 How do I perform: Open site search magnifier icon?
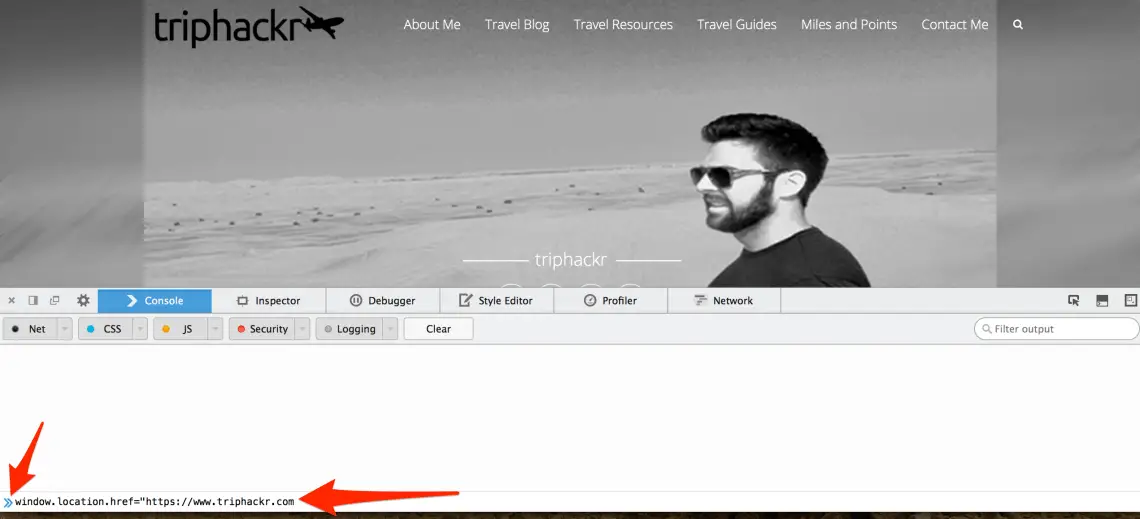point(1018,25)
